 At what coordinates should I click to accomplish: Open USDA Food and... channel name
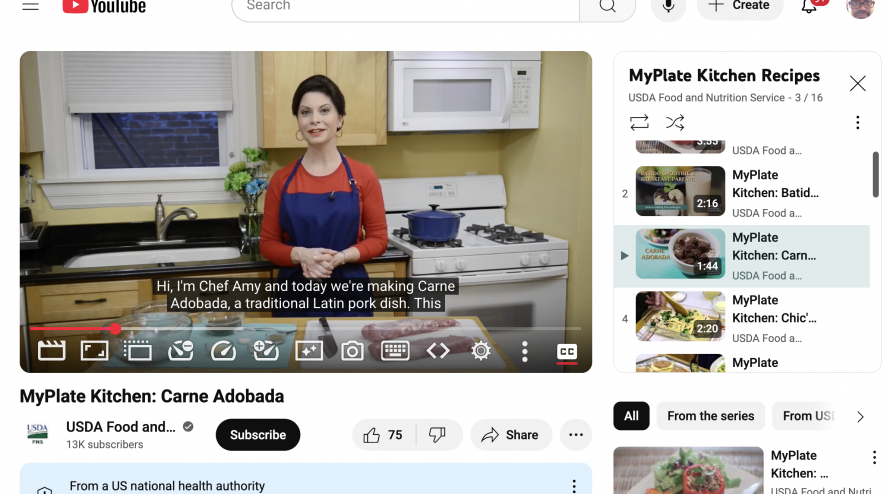click(120, 427)
